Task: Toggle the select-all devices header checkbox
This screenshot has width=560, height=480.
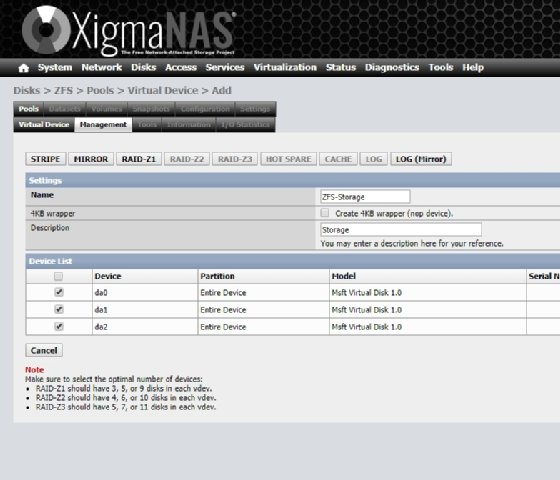Action: [59, 276]
